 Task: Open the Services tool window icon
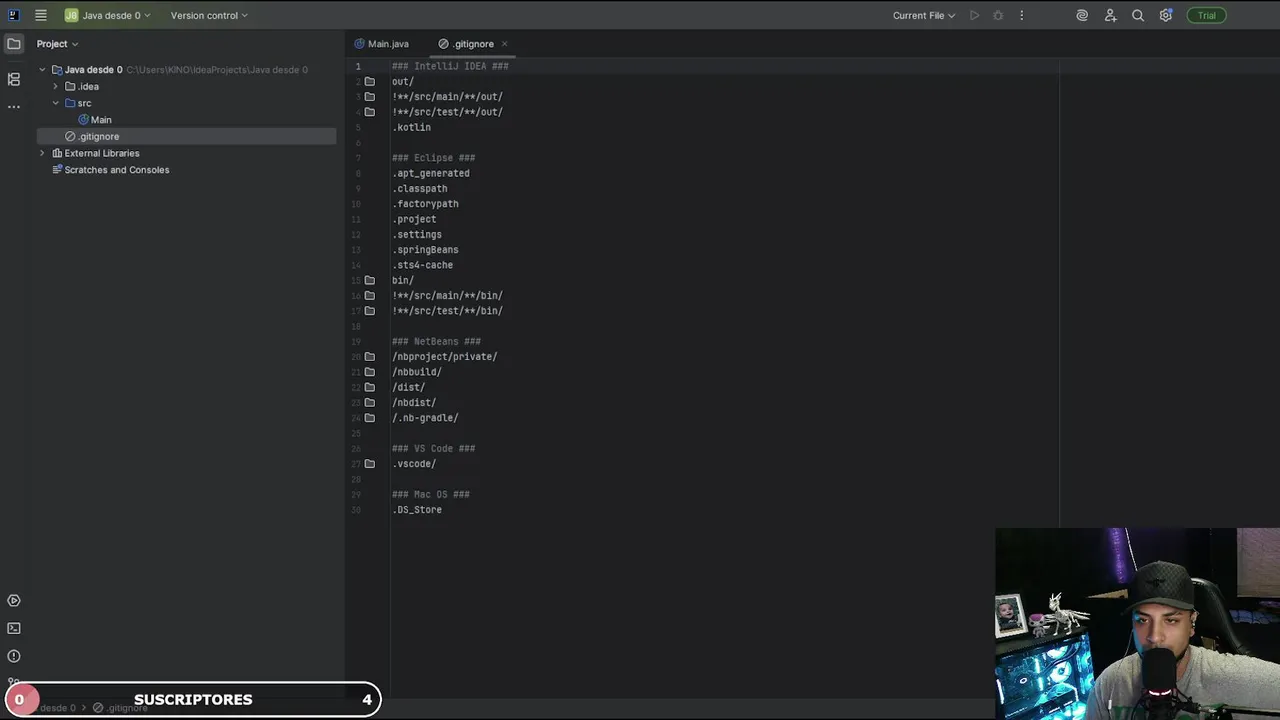click(x=14, y=601)
